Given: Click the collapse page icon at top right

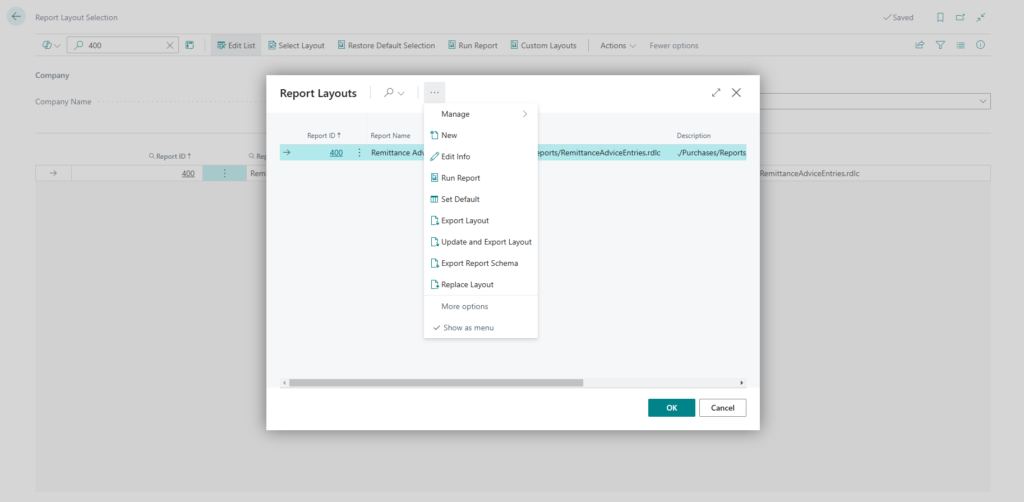Looking at the screenshot, I should (x=980, y=18).
